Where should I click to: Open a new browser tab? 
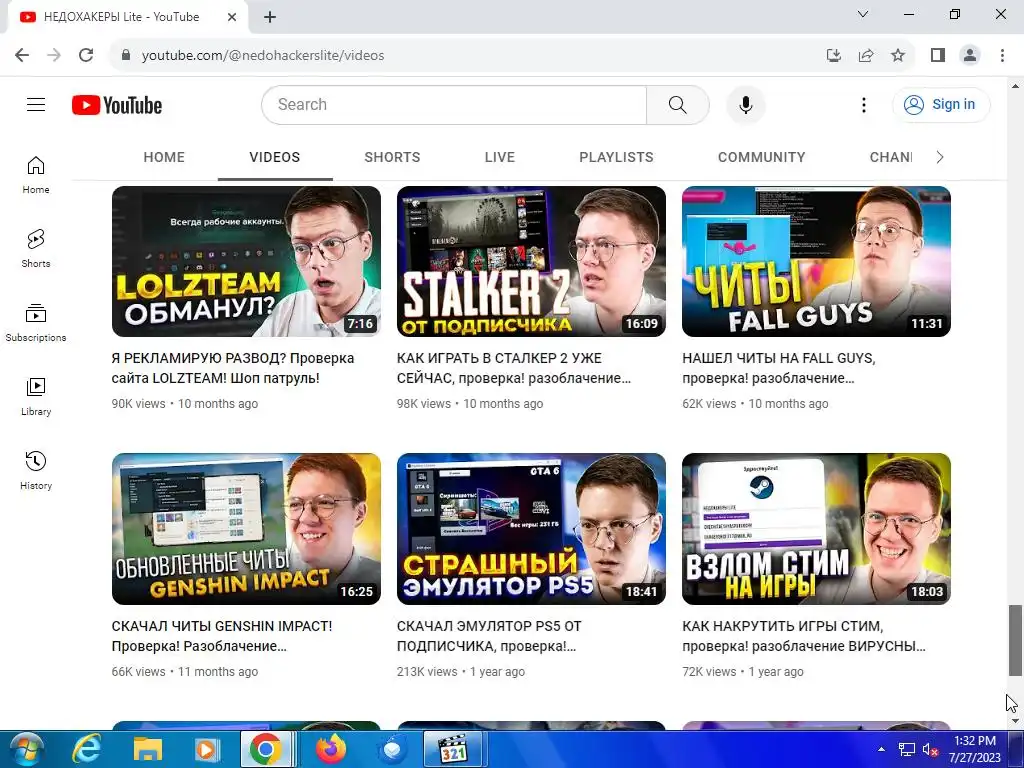270,17
